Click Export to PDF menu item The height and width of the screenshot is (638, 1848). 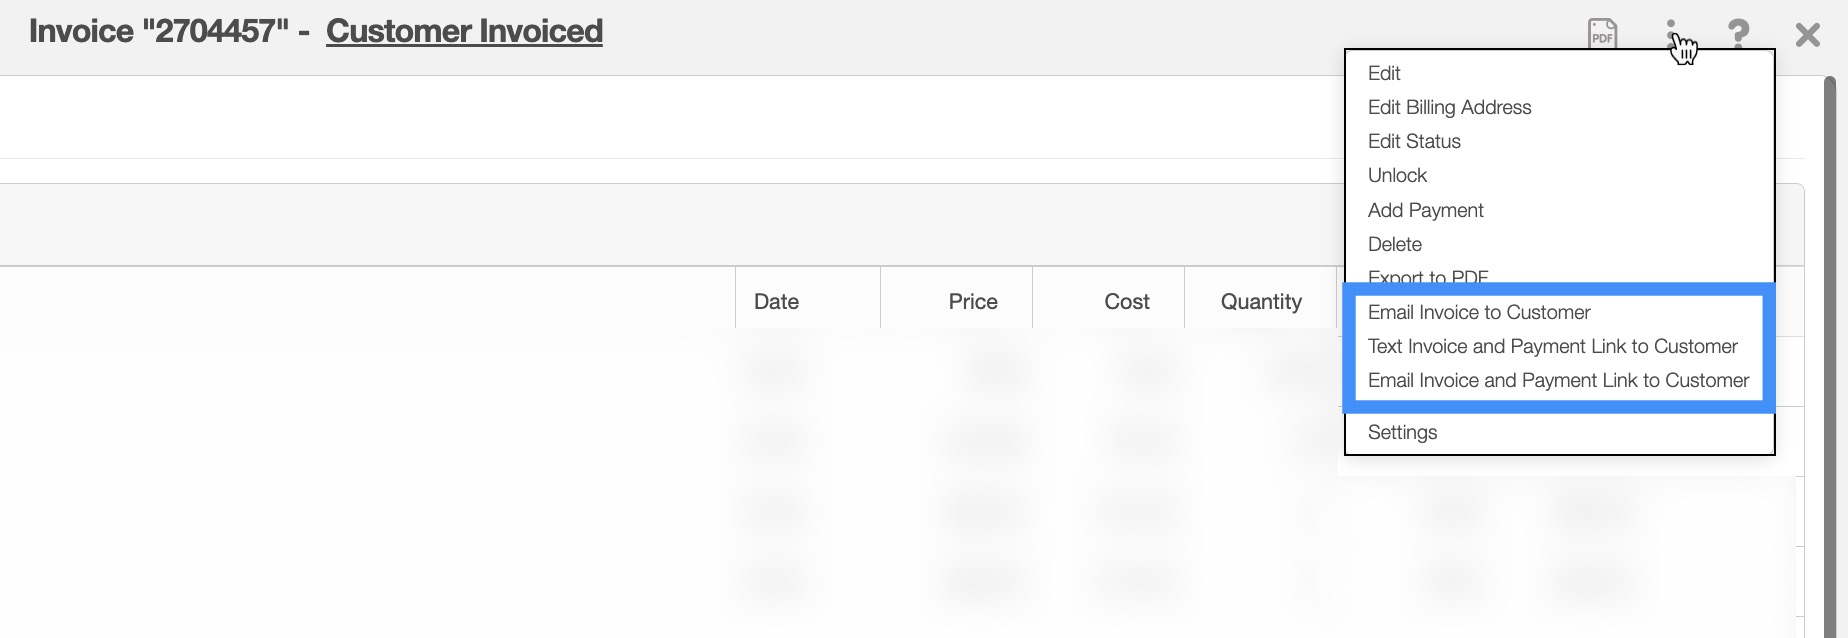click(1427, 276)
